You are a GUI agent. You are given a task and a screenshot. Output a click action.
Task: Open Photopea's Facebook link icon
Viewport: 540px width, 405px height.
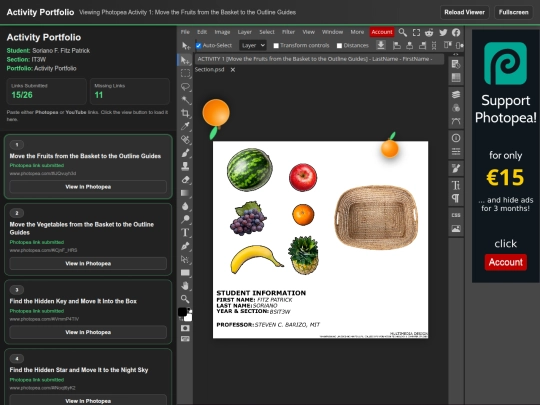[456, 32]
